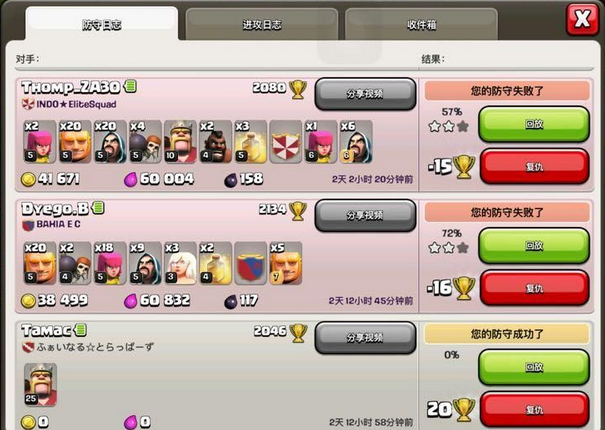Click the green 回放 button for Tamac
Image resolution: width=605 pixels, height=430 pixels.
click(534, 367)
